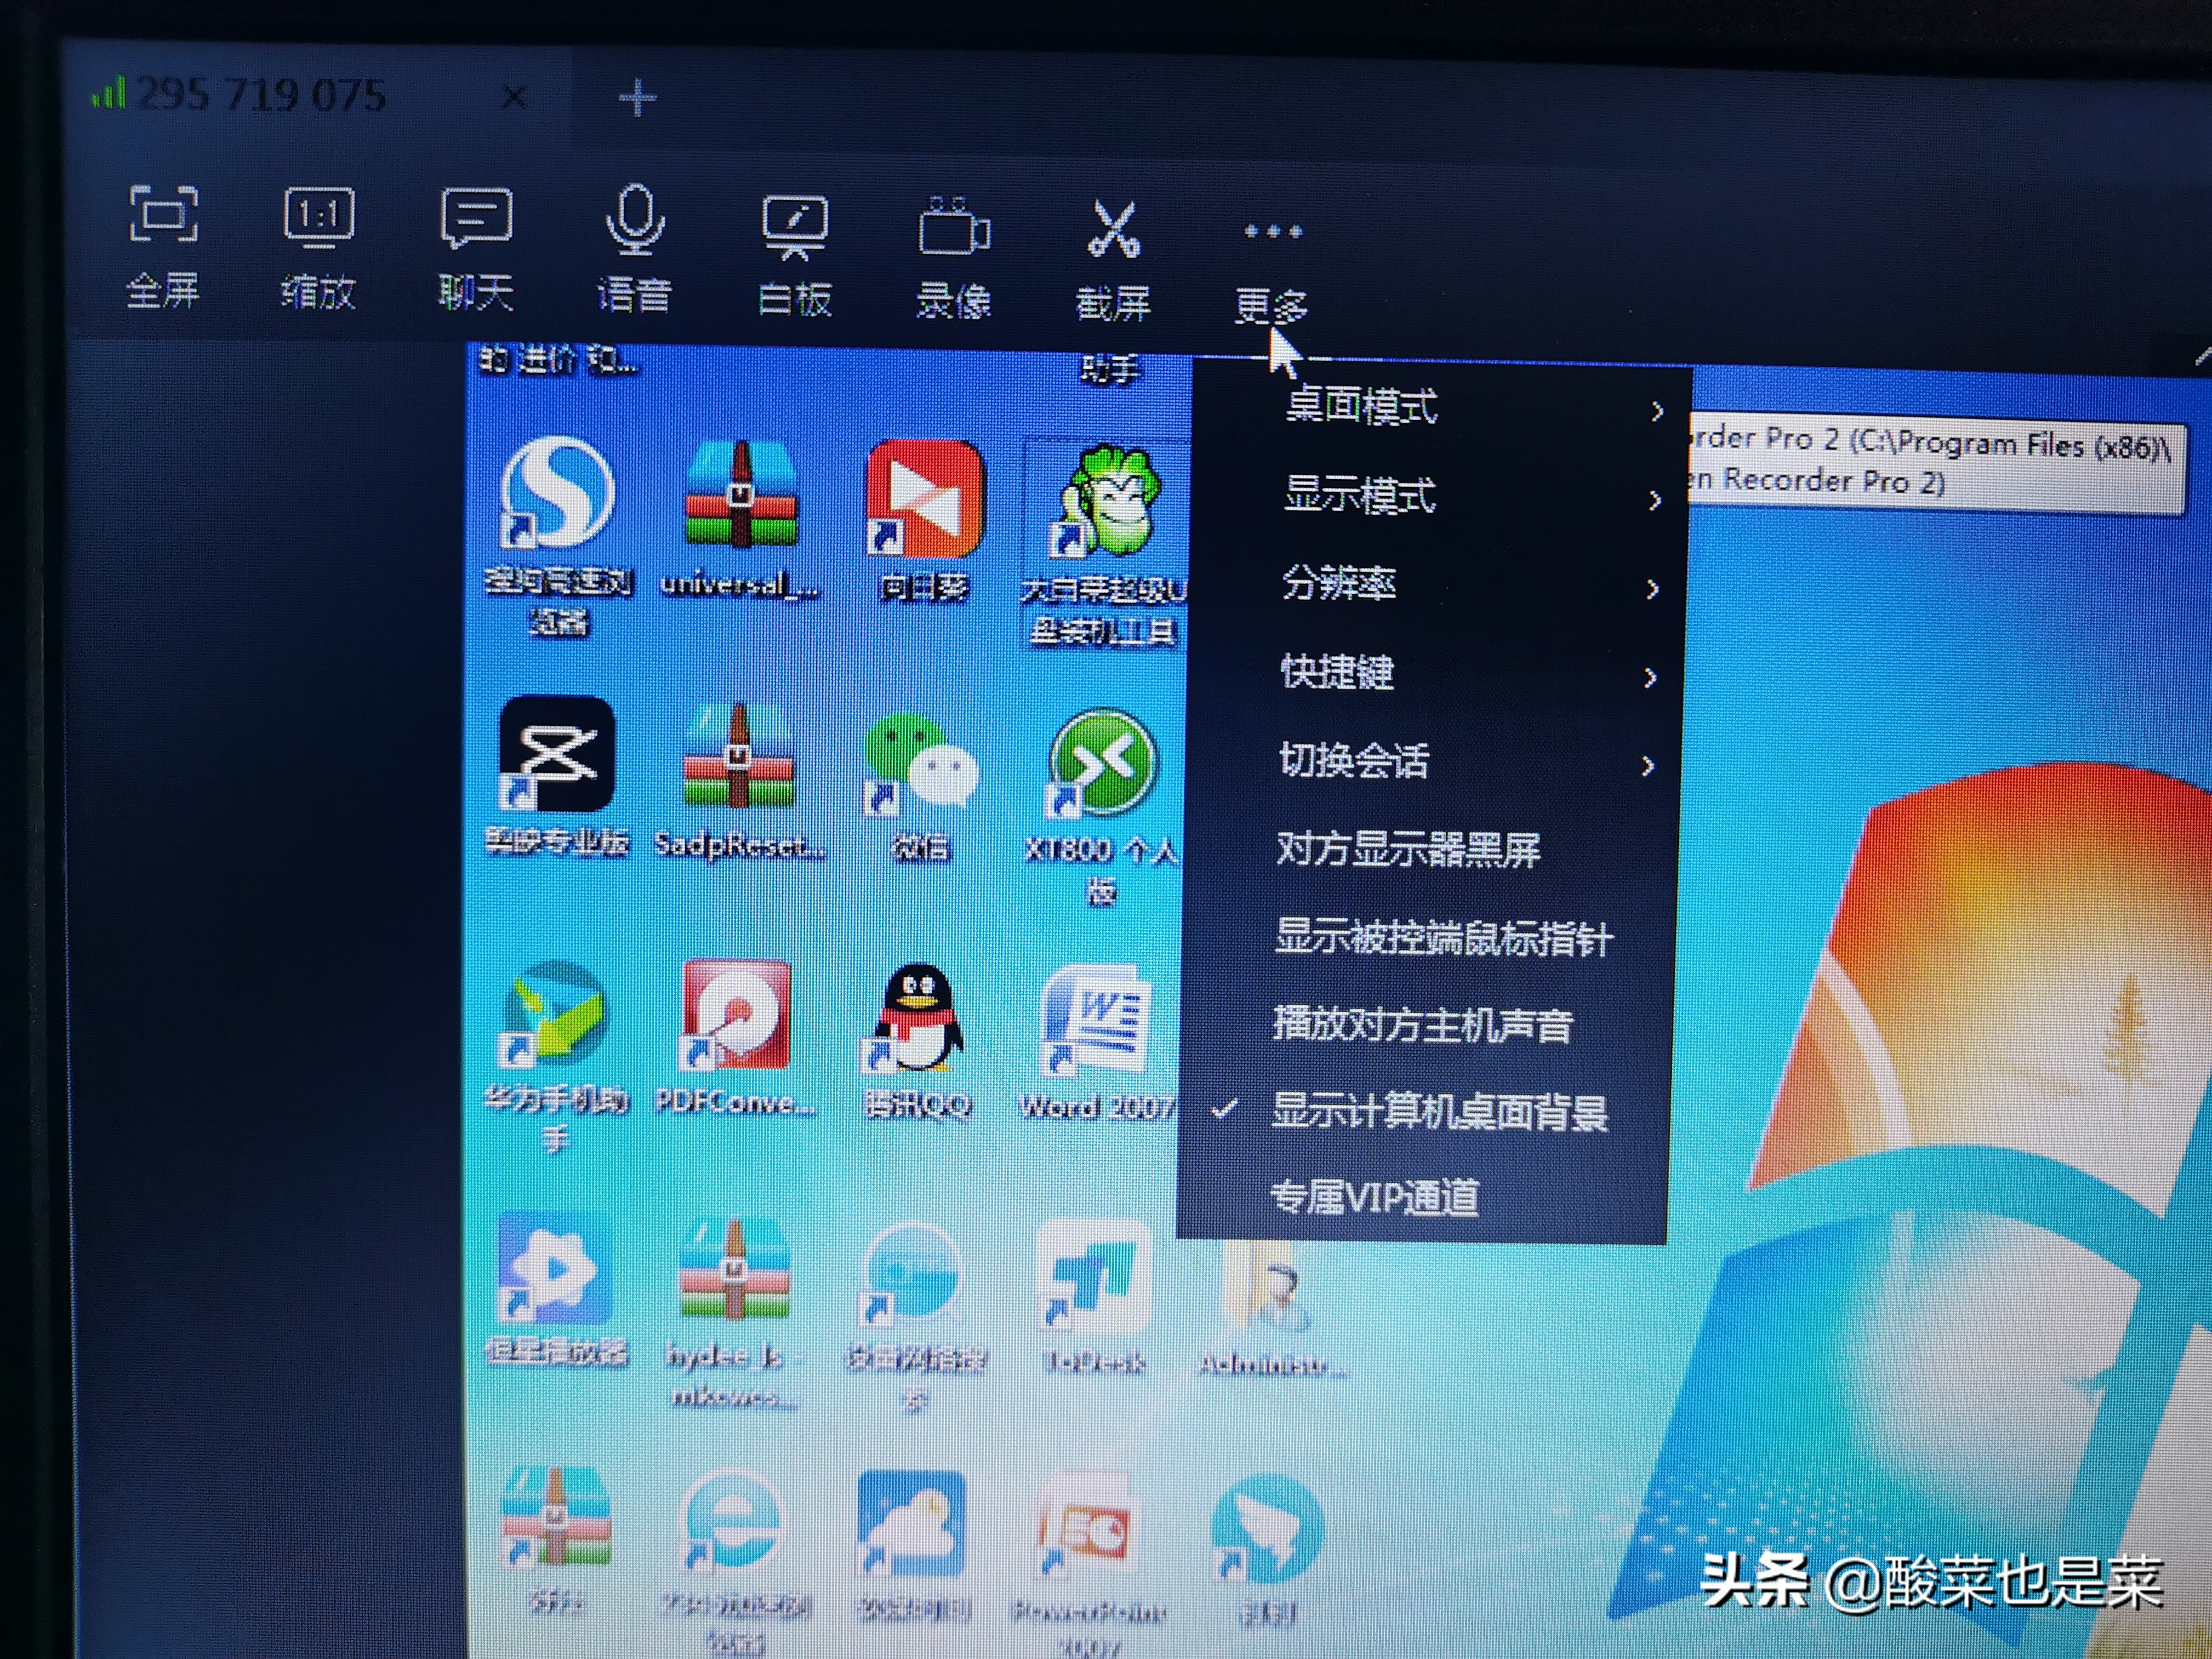Select the Internet Explorer style browser icon
This screenshot has height=1659, width=2212.
pyautogui.click(x=732, y=1522)
